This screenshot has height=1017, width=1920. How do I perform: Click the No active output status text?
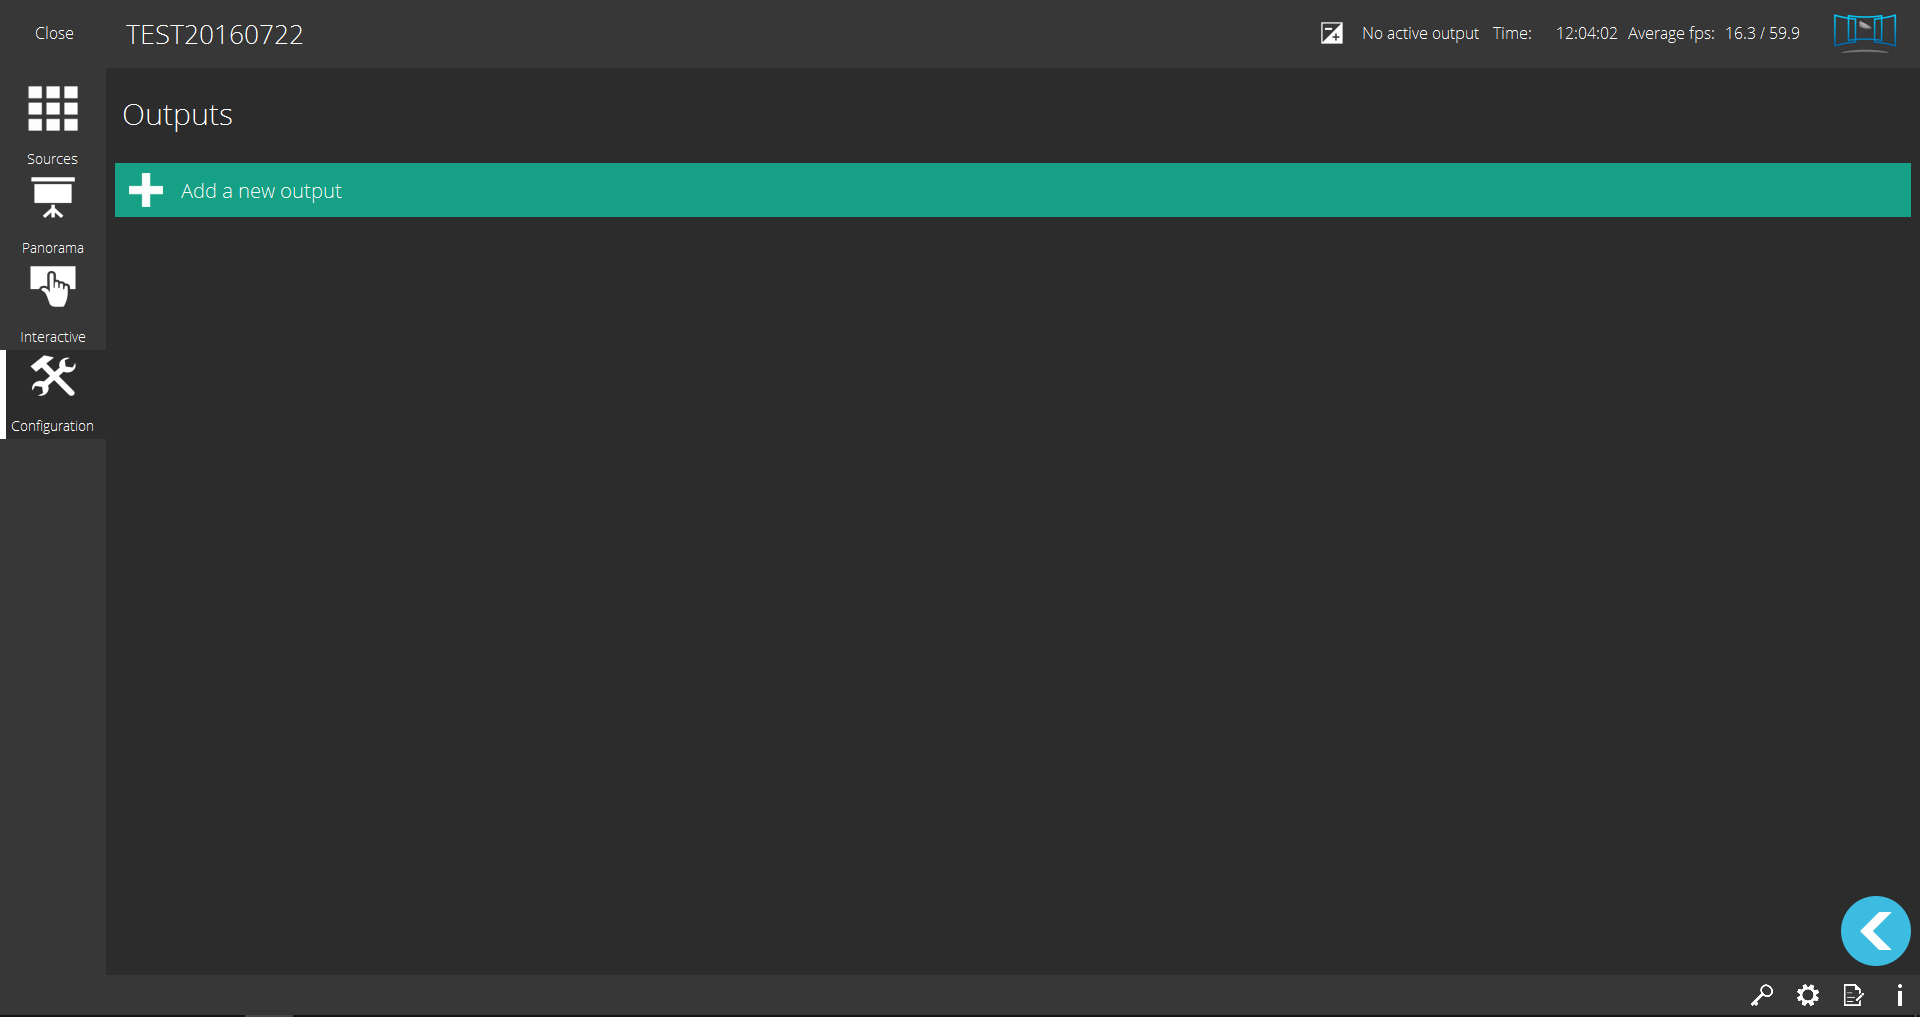tap(1420, 33)
